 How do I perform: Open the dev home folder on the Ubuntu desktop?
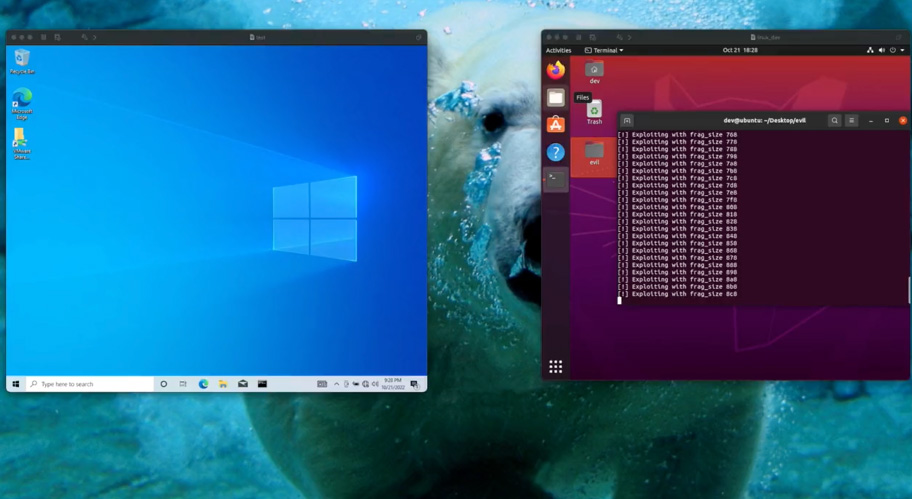coord(594,72)
